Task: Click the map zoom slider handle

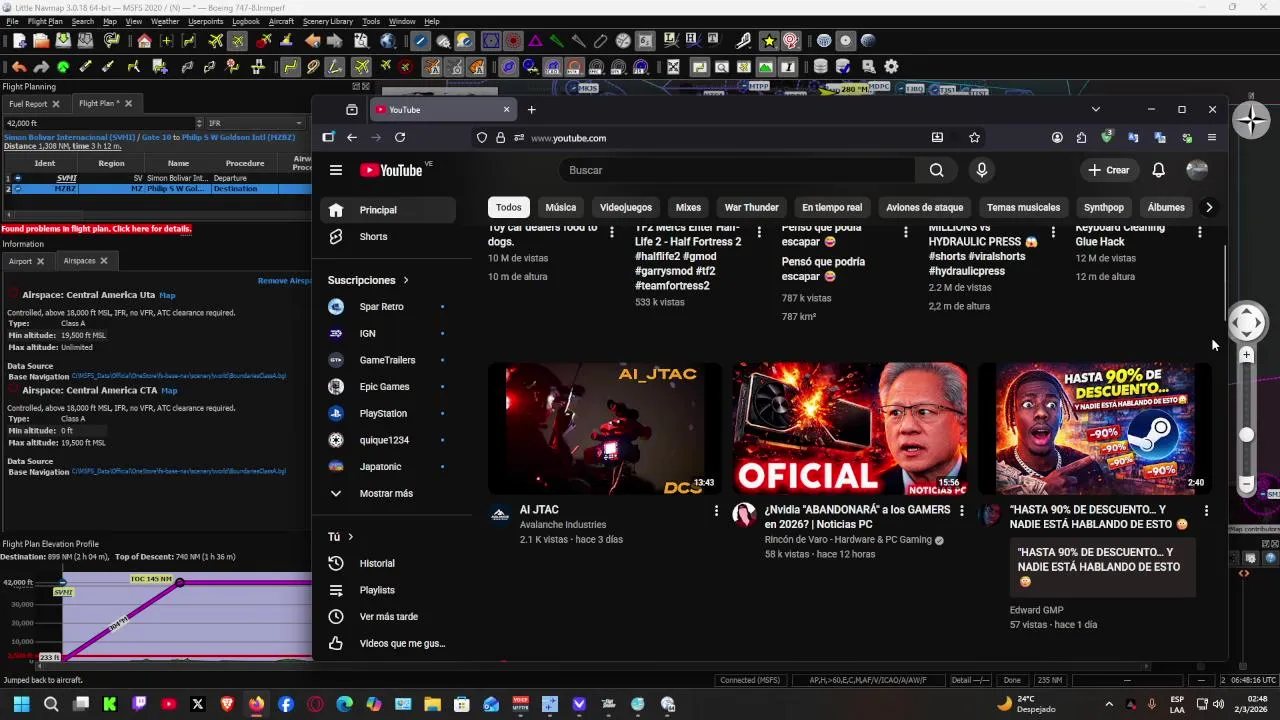Action: [1246, 434]
